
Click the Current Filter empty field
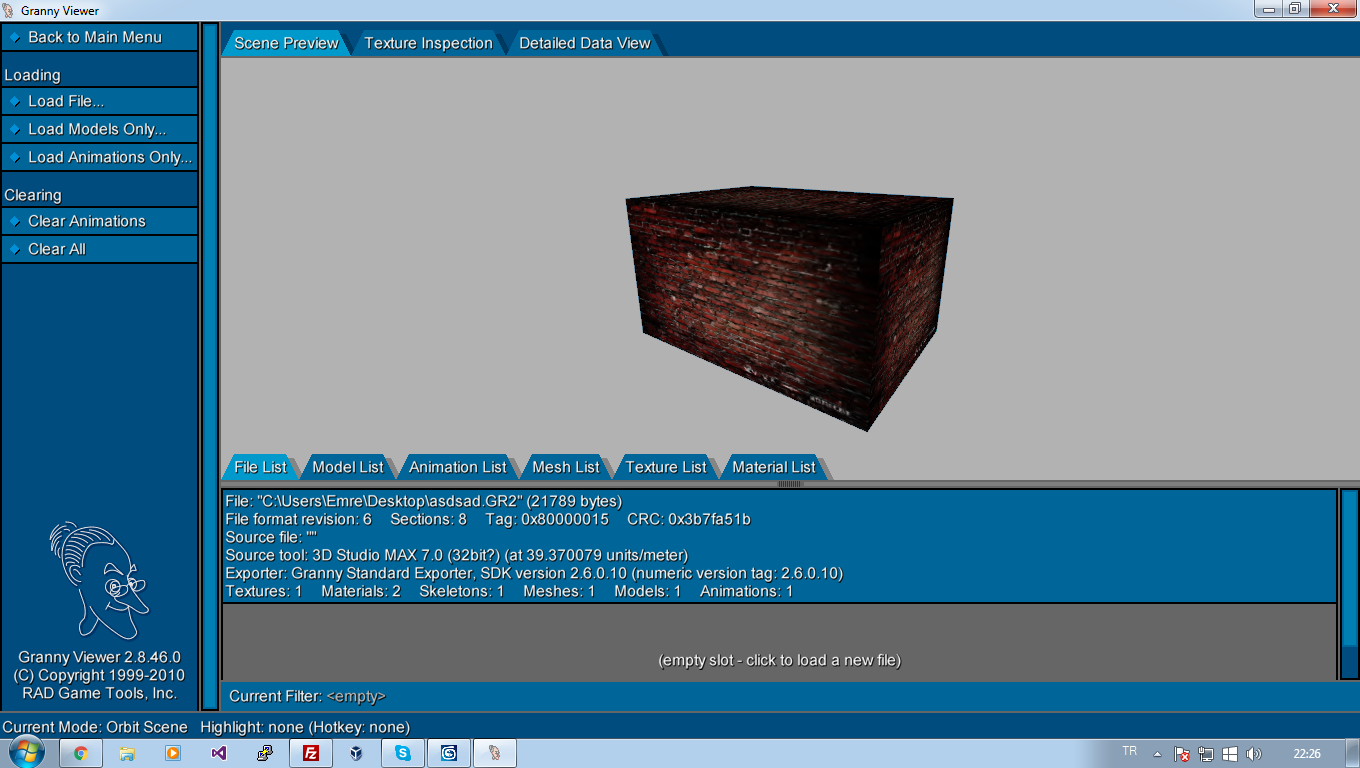pyautogui.click(x=356, y=696)
